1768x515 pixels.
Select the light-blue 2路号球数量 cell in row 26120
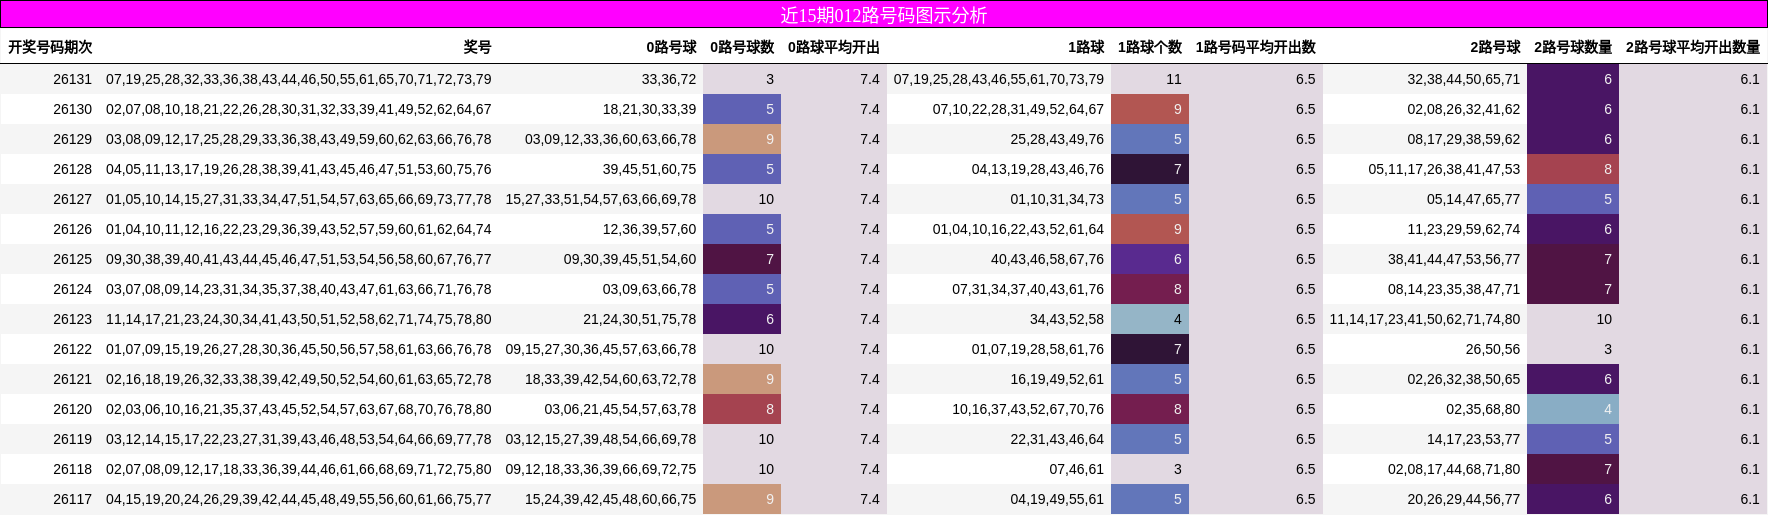[1573, 409]
